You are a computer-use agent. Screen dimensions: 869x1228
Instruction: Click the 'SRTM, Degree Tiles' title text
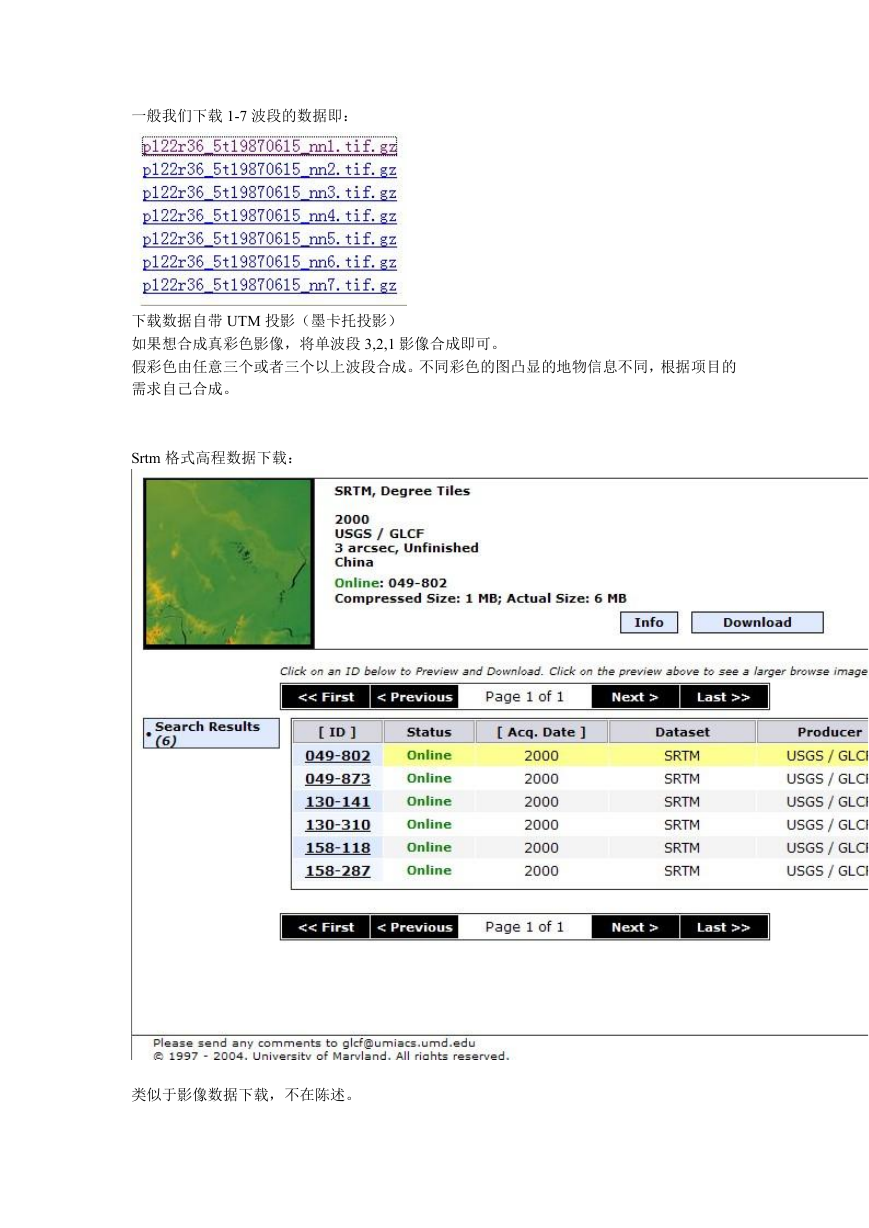point(402,491)
